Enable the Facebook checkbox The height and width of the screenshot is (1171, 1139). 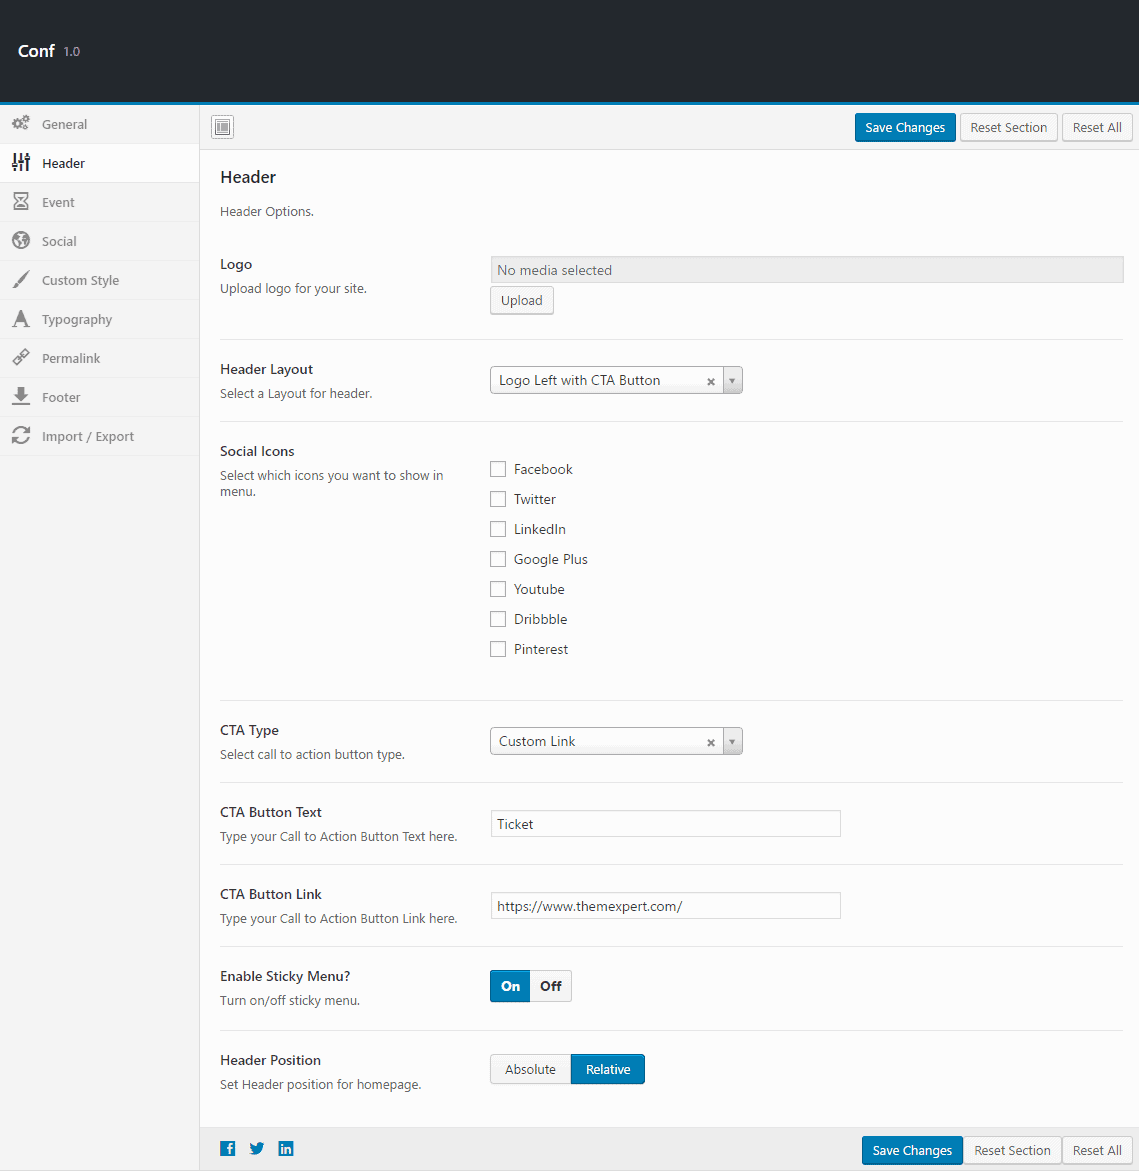(498, 469)
